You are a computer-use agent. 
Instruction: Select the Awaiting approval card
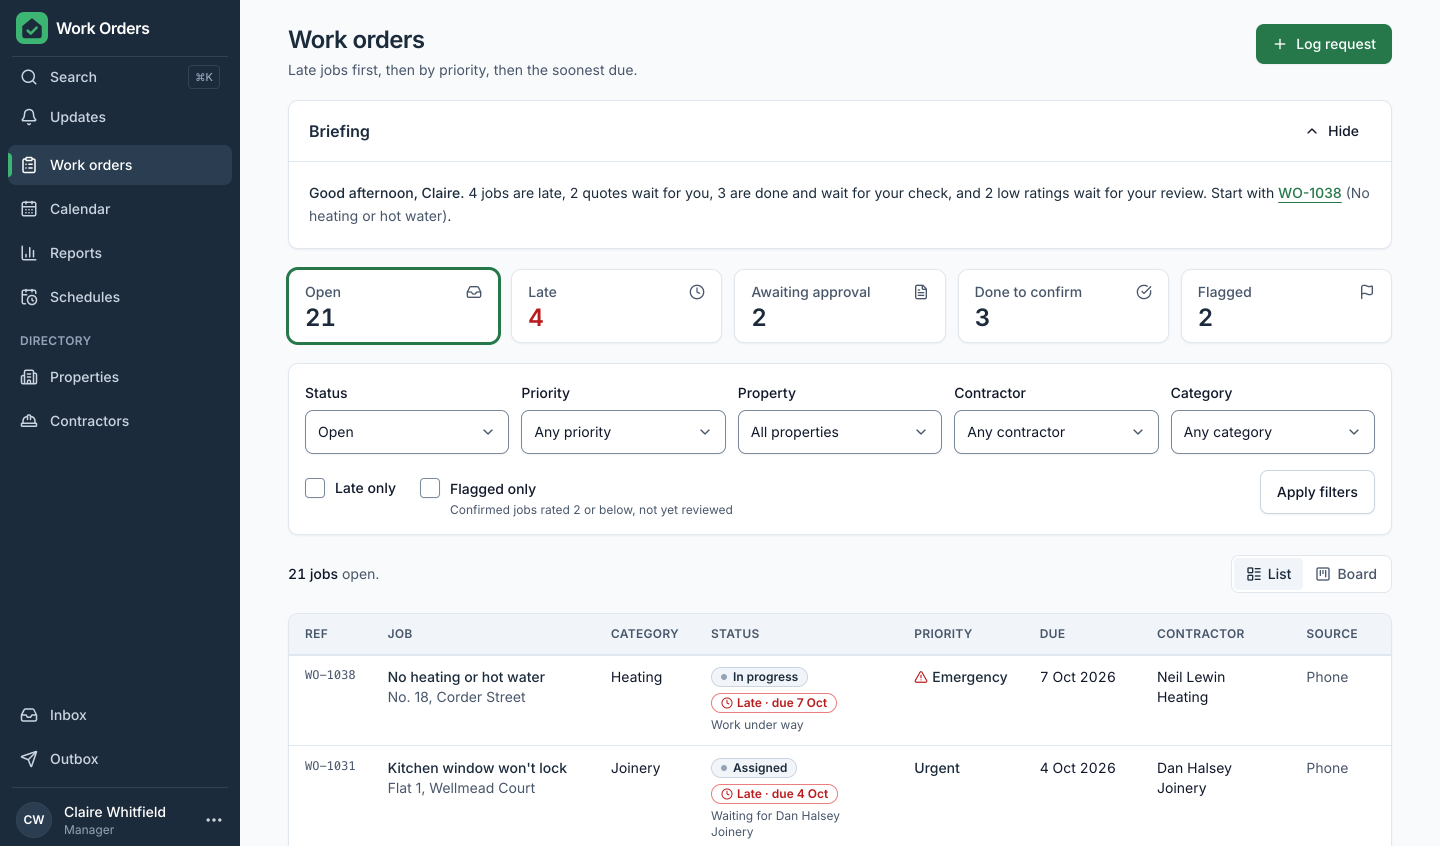840,306
